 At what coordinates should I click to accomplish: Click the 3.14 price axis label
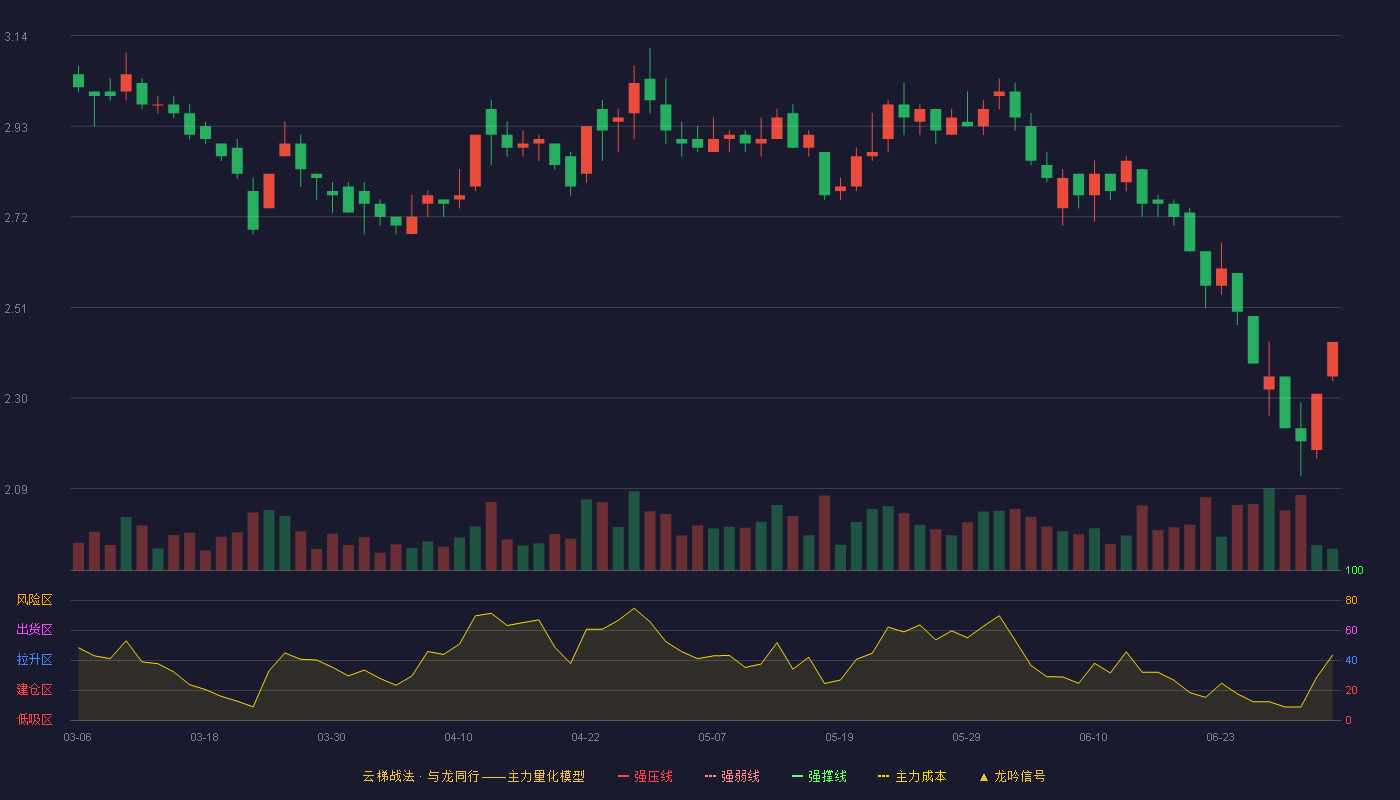(x=16, y=37)
